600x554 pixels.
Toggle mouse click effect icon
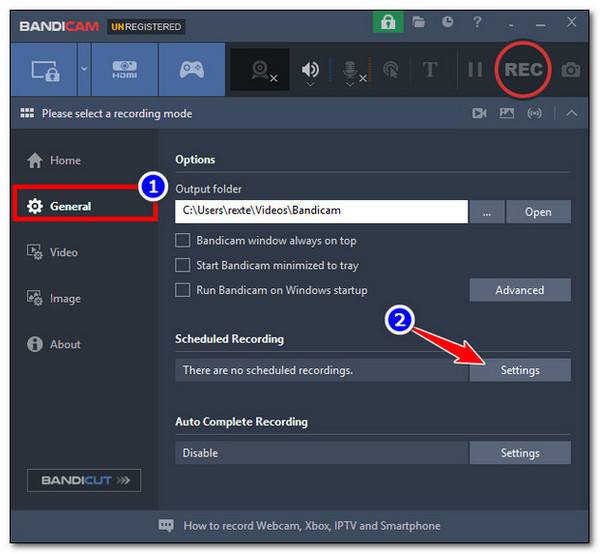point(391,70)
